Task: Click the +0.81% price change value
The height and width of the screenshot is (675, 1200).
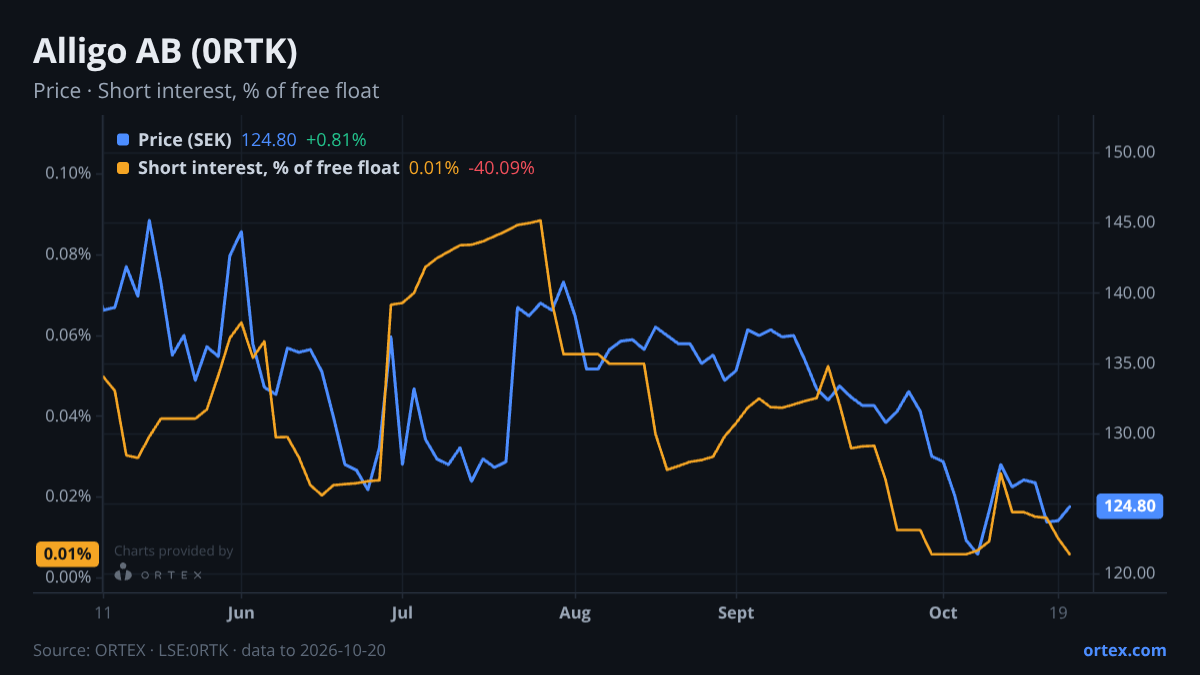Action: click(x=336, y=140)
